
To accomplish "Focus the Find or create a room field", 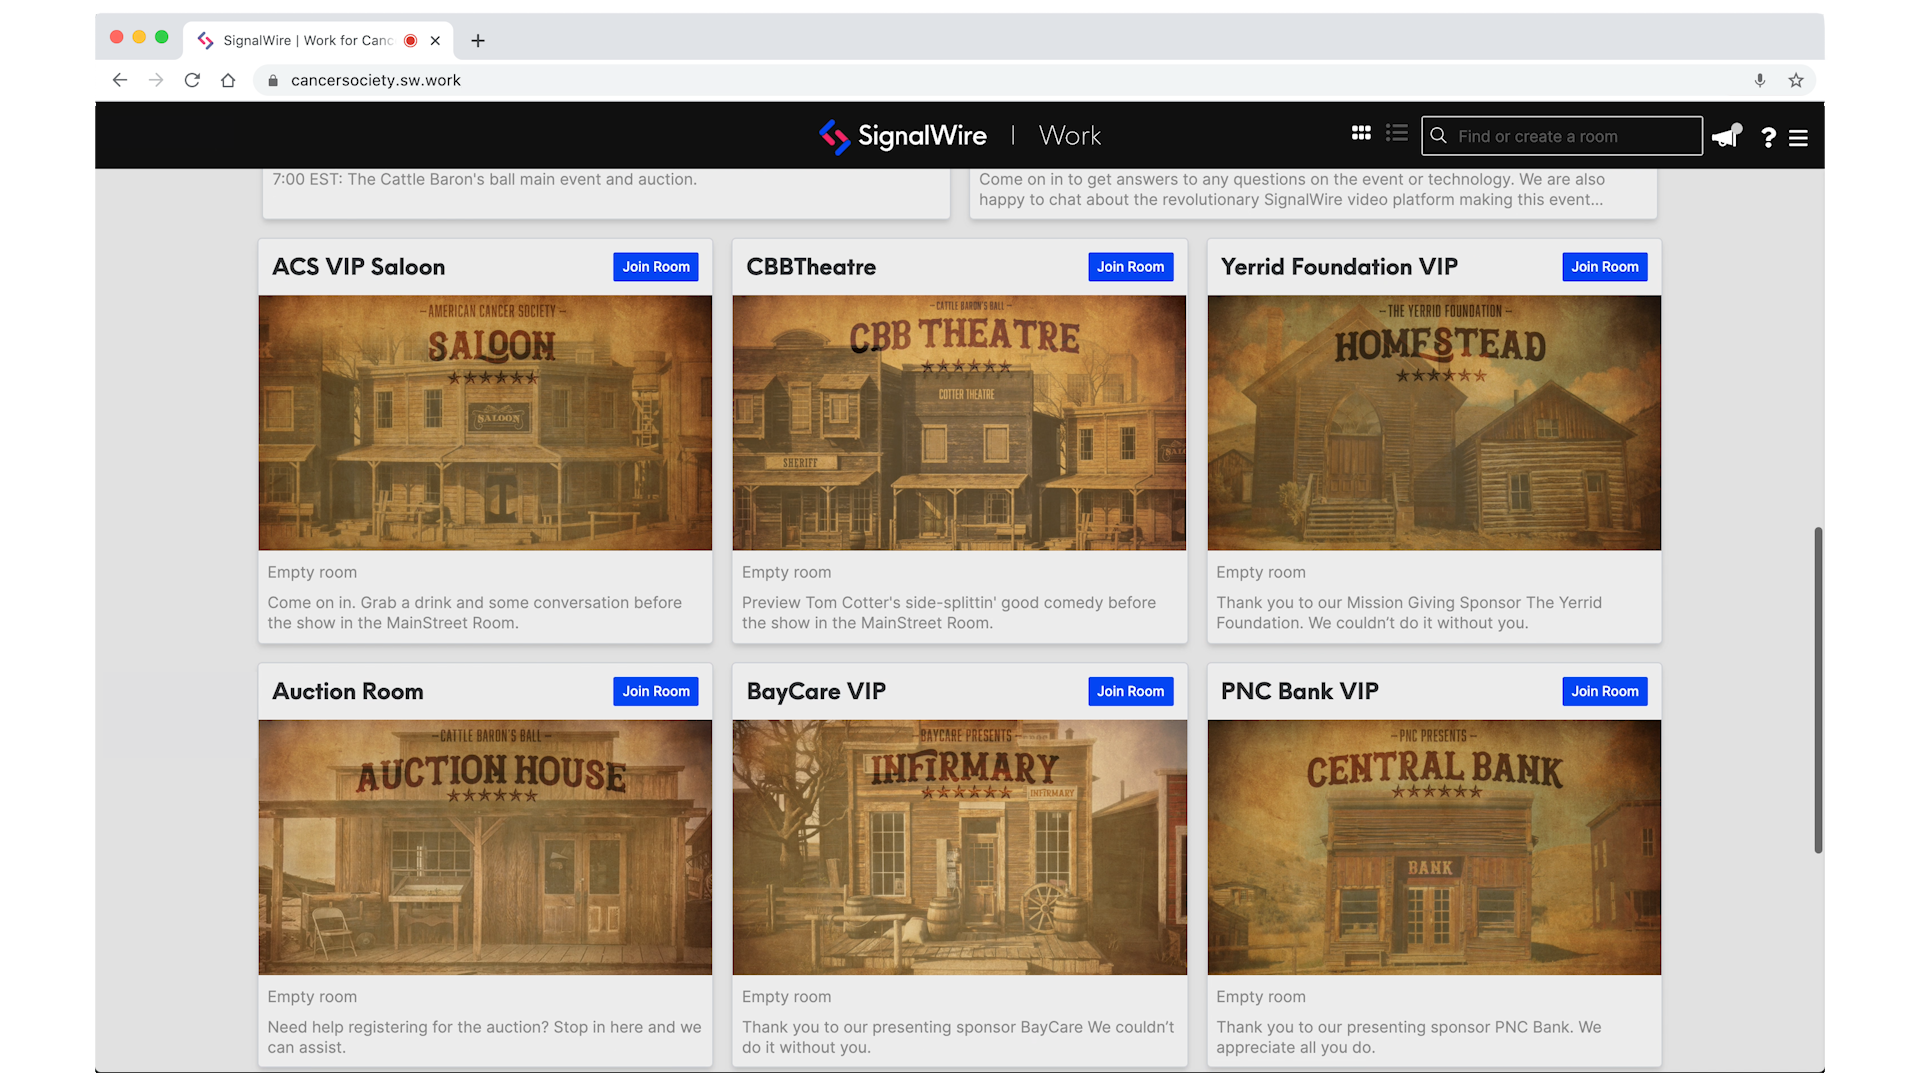I will pyautogui.click(x=1562, y=136).
